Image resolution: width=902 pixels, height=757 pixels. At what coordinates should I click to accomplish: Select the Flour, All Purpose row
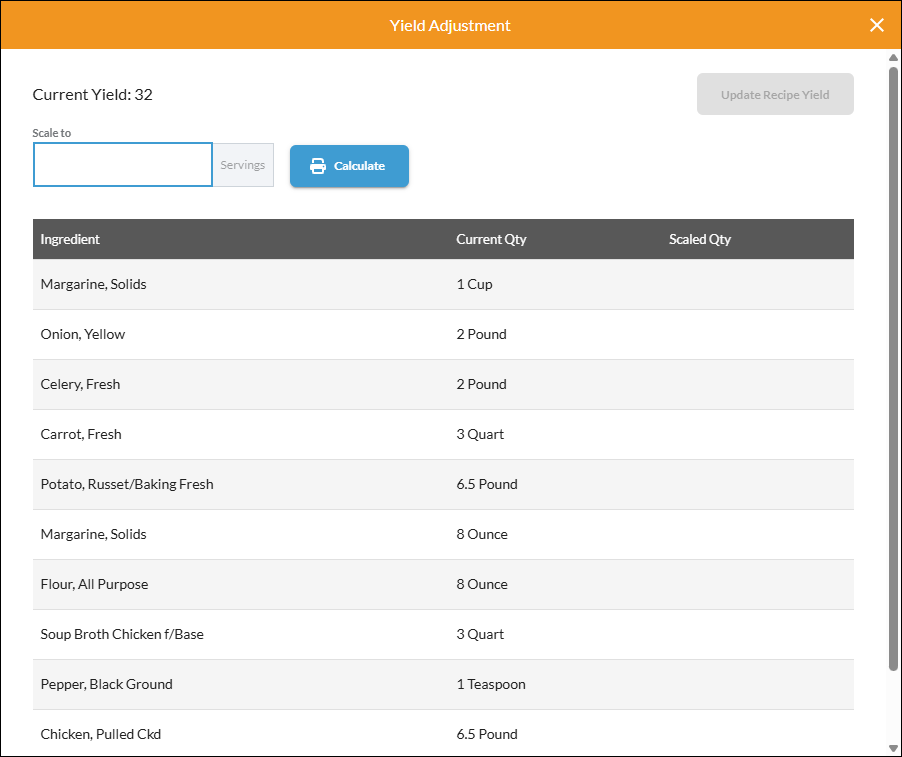click(94, 584)
